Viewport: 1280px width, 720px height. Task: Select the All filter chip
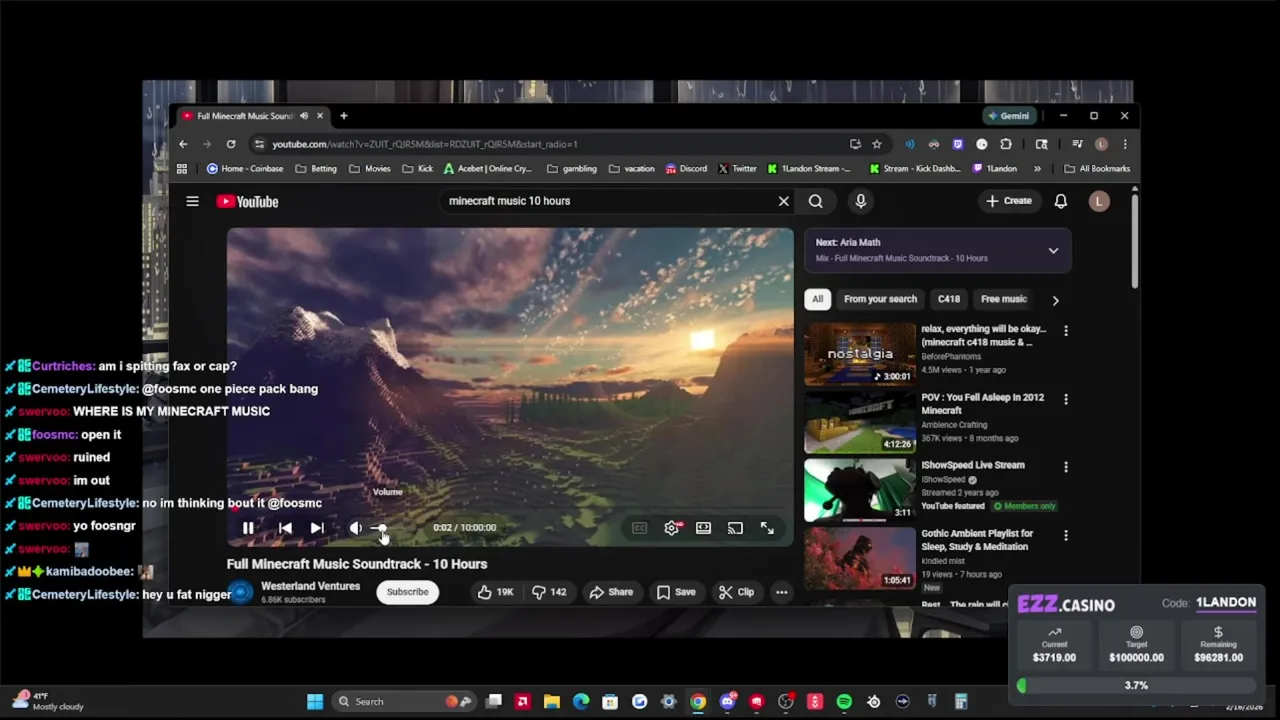click(x=818, y=299)
